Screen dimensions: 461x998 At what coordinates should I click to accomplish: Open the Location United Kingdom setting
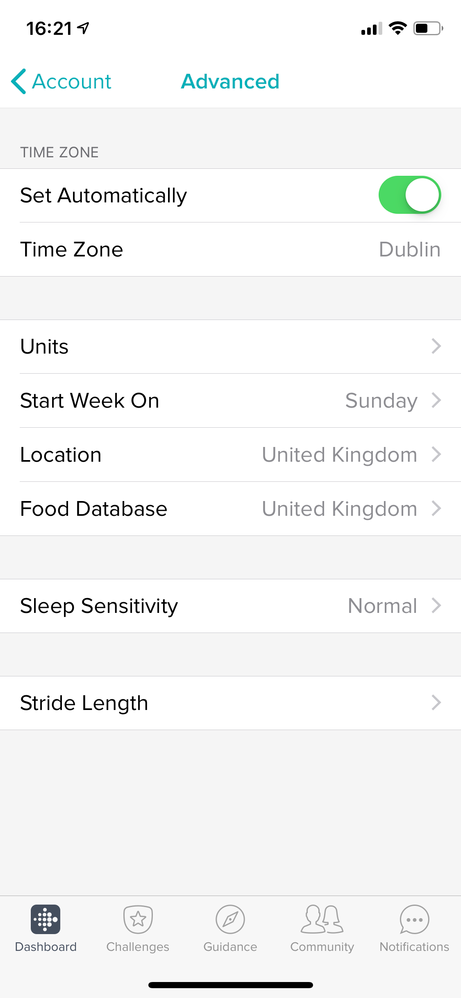point(230,454)
